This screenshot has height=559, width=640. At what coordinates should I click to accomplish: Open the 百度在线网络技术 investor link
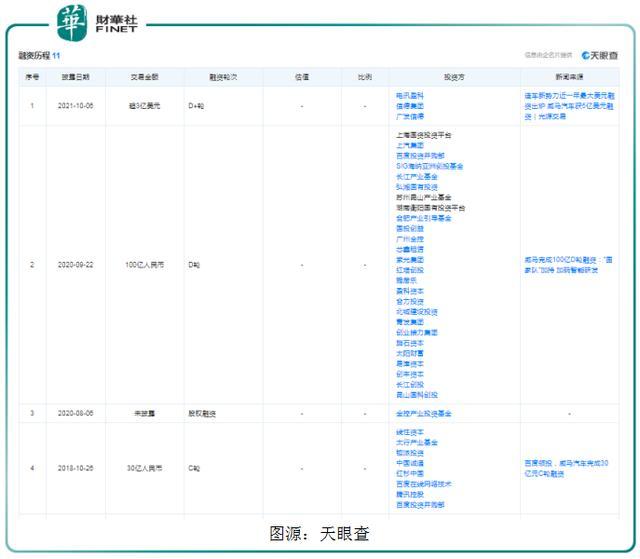point(424,484)
